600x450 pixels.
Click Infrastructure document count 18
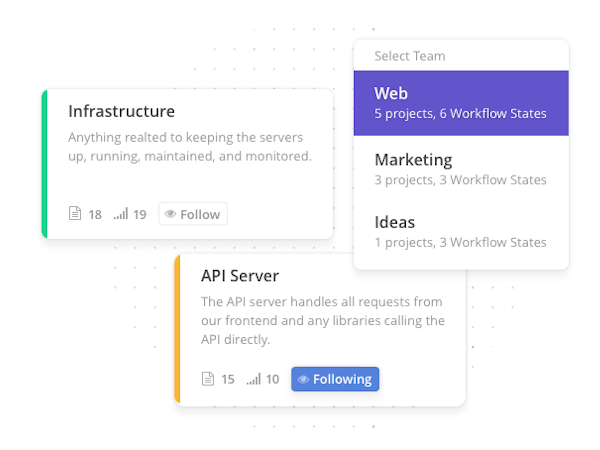point(95,214)
